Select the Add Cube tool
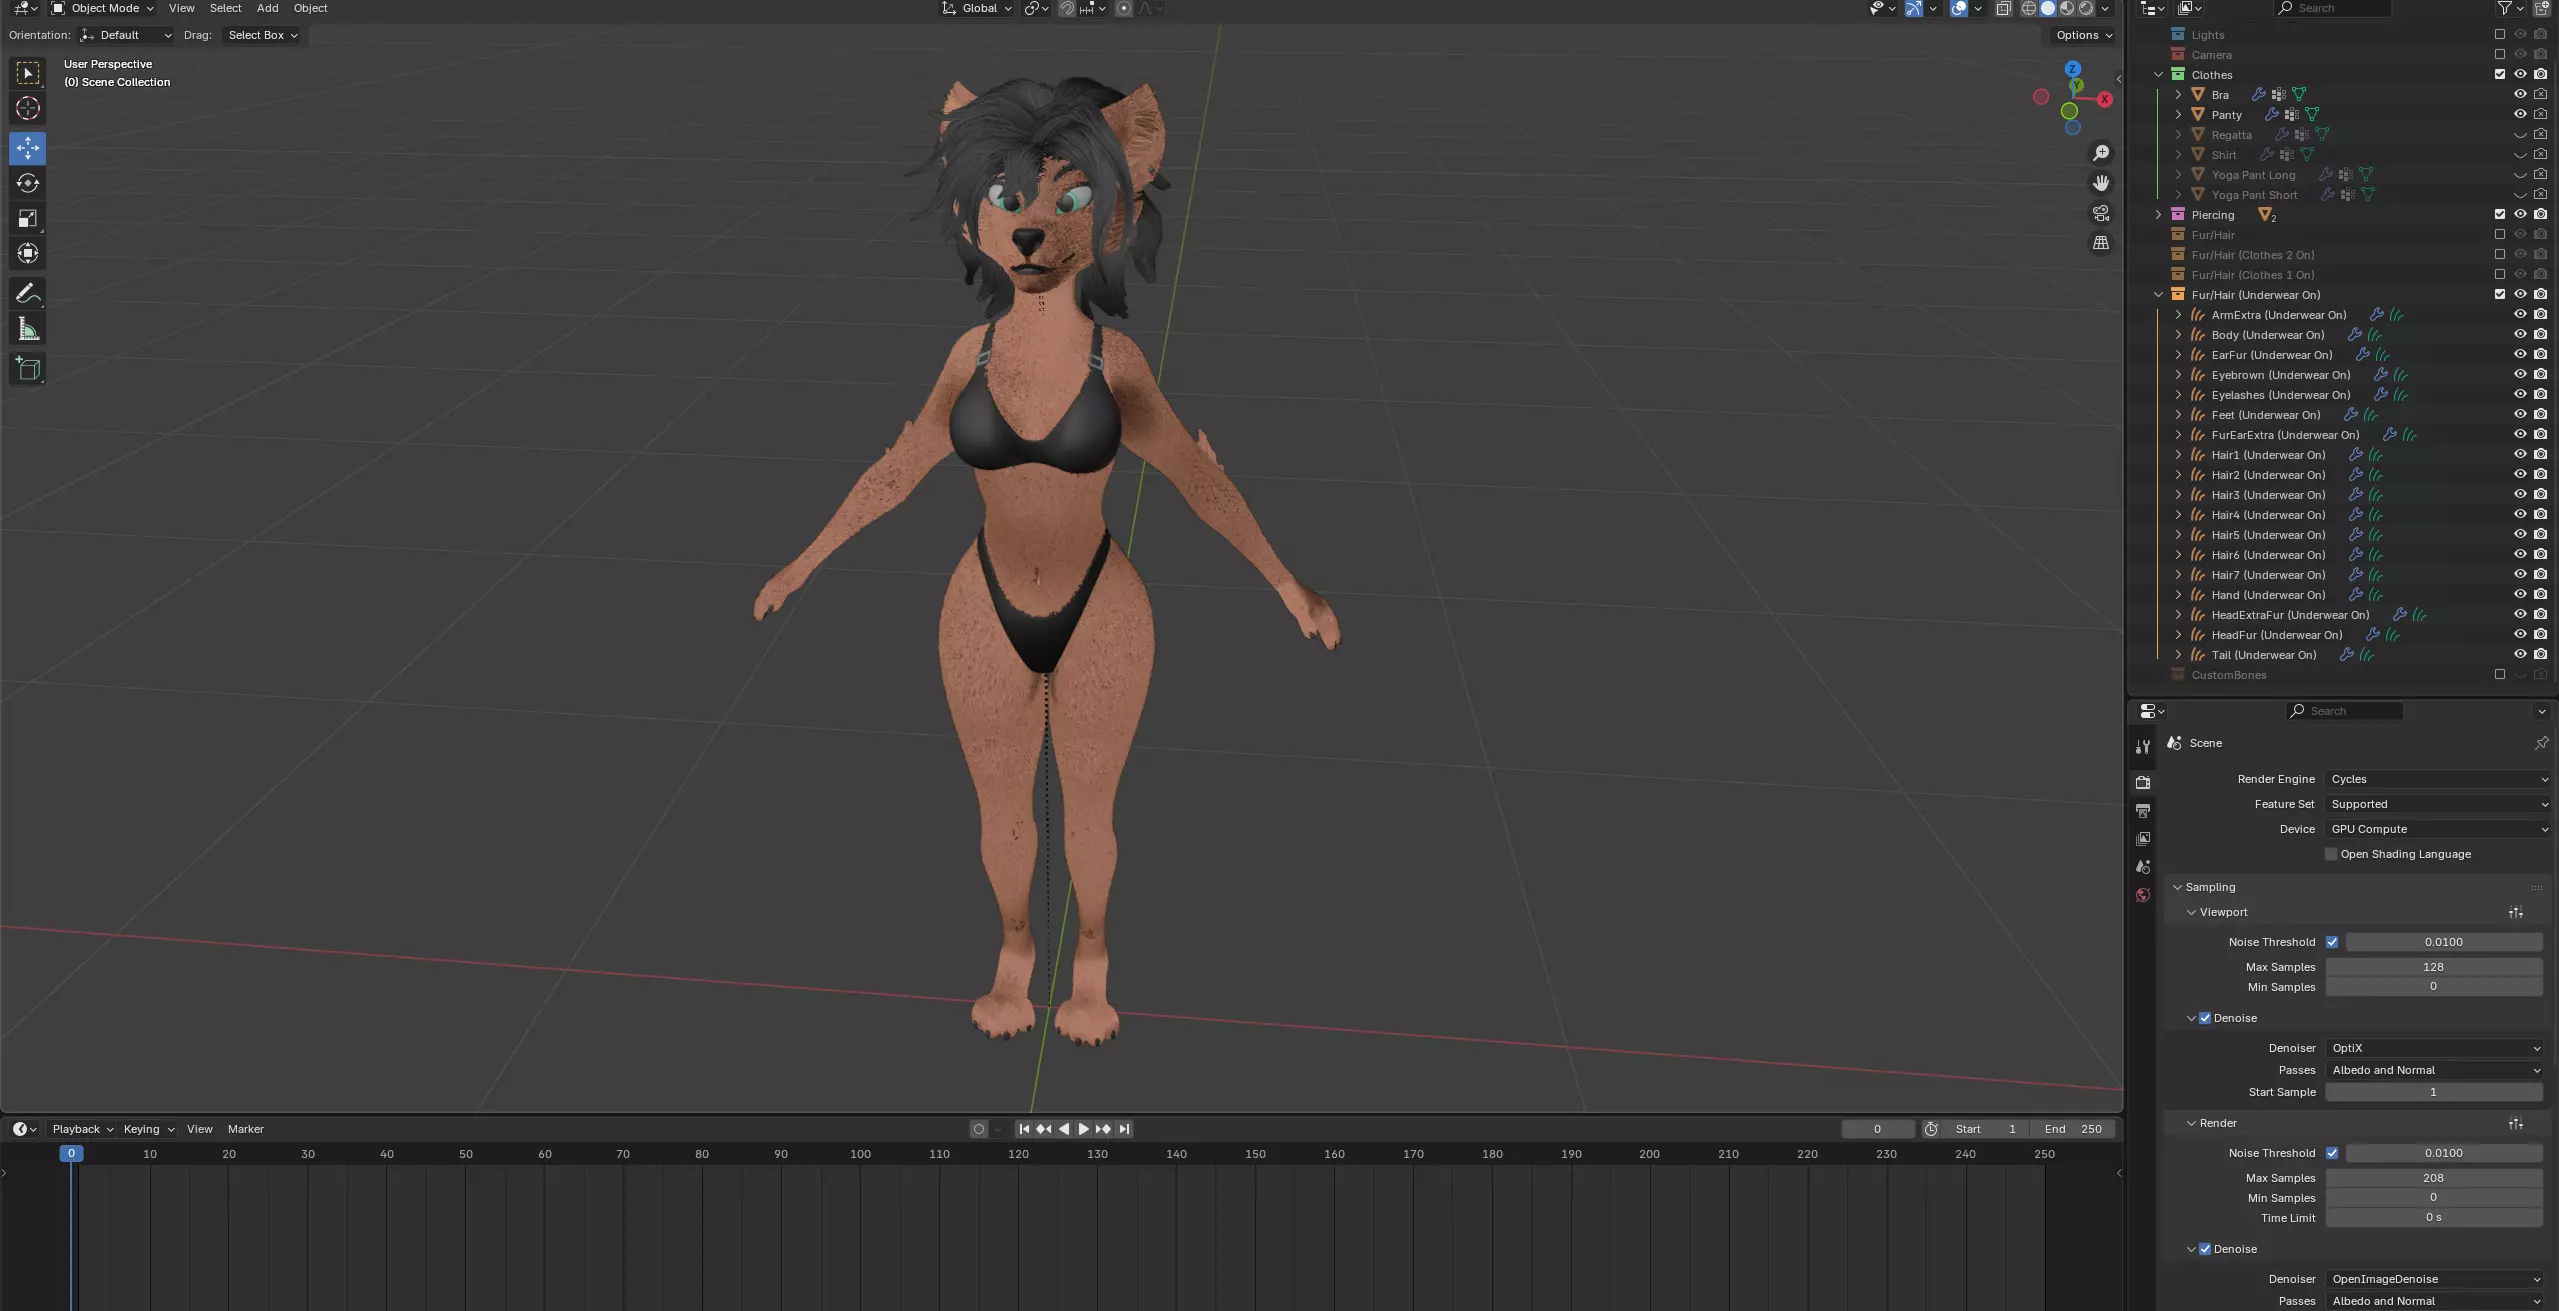The height and width of the screenshot is (1311, 2559). (28, 369)
